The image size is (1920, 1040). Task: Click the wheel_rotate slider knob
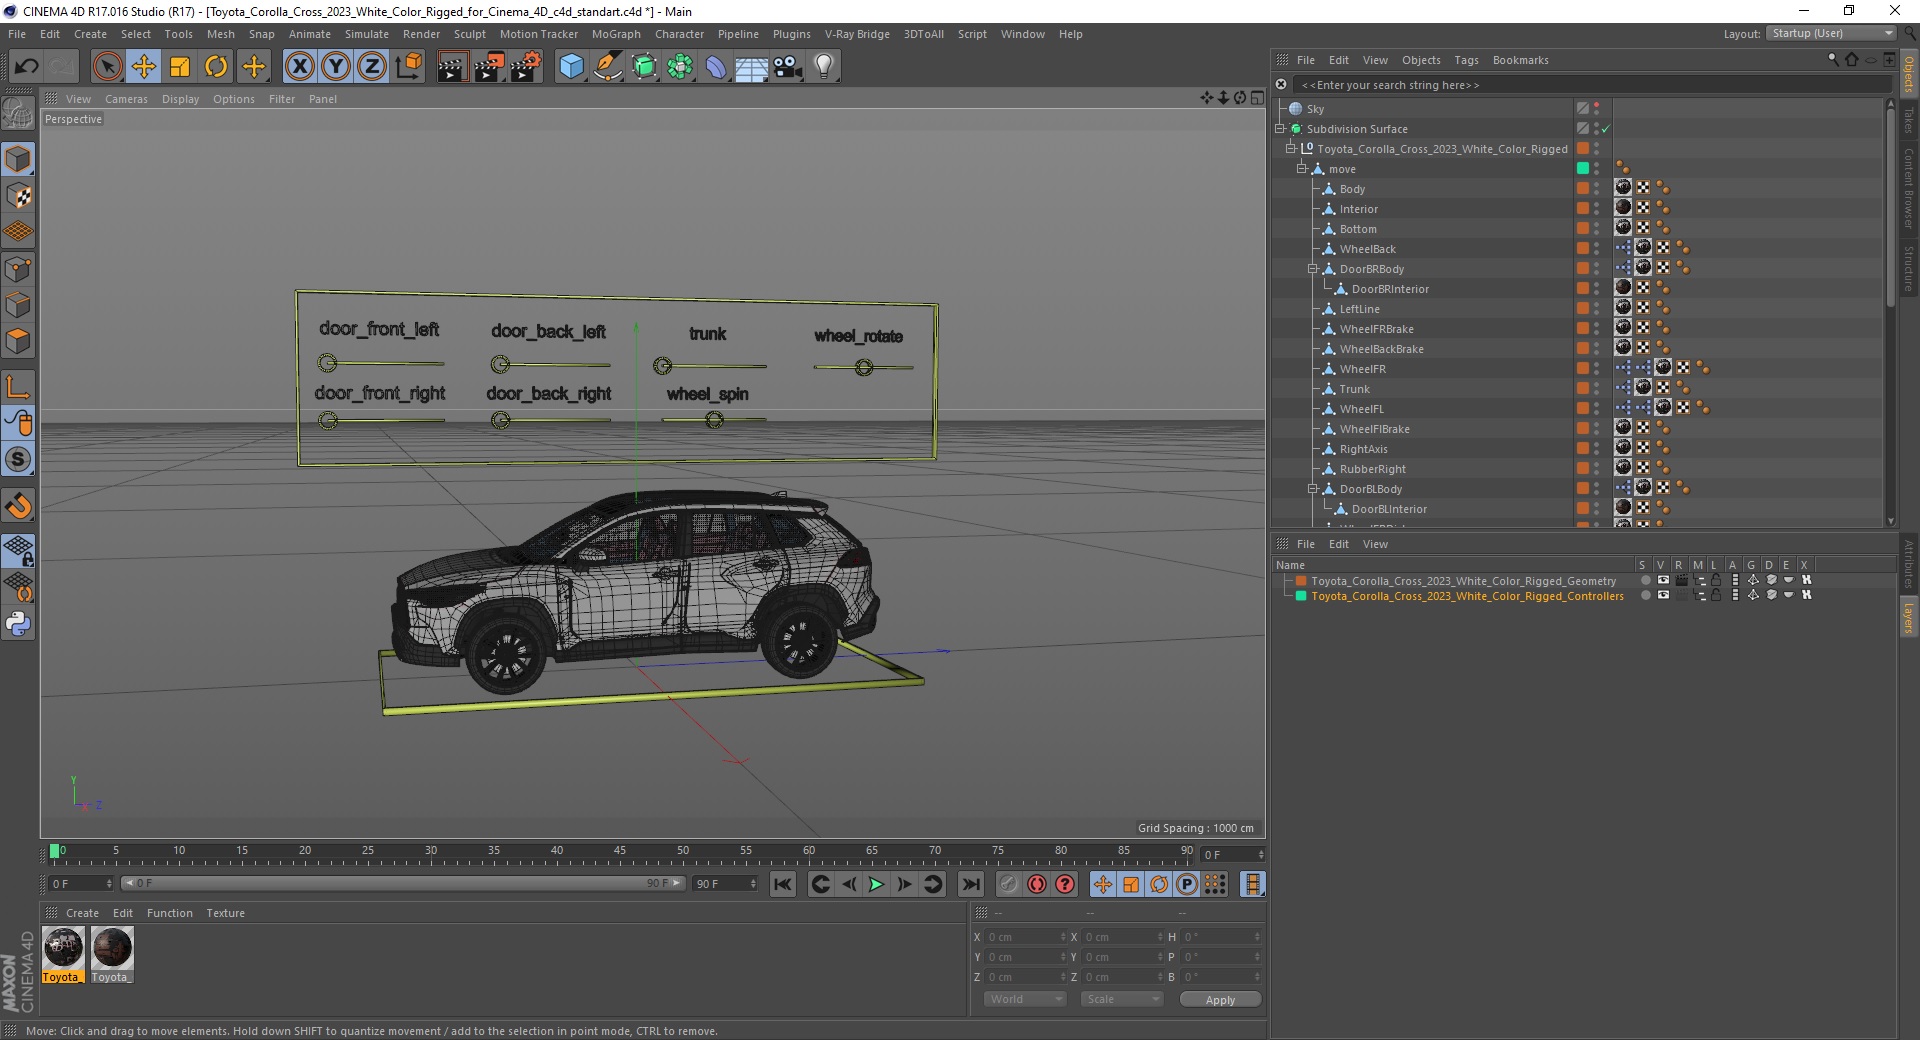(864, 367)
